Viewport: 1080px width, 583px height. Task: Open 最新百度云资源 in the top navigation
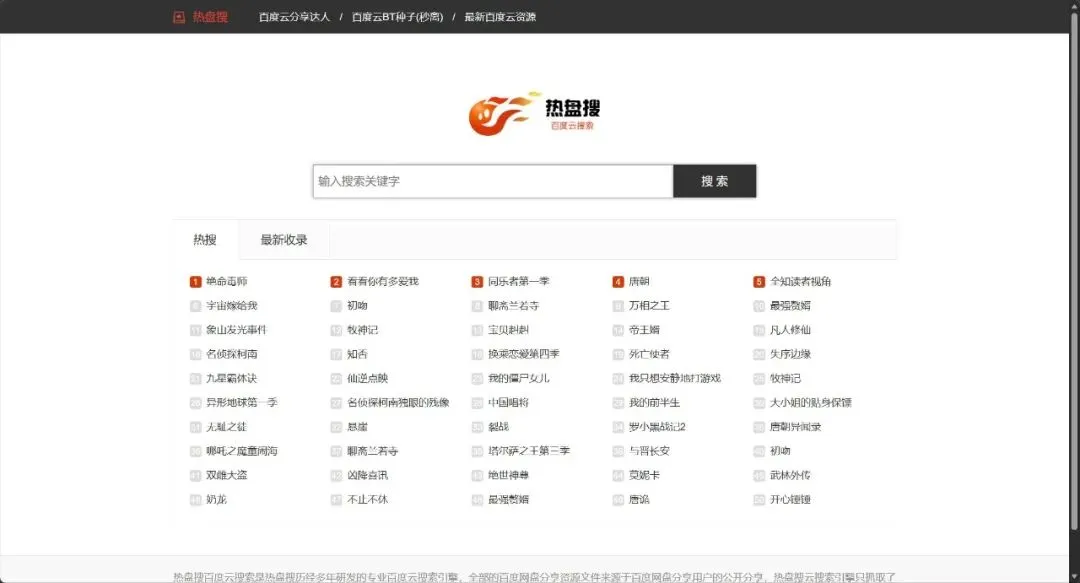pyautogui.click(x=500, y=17)
